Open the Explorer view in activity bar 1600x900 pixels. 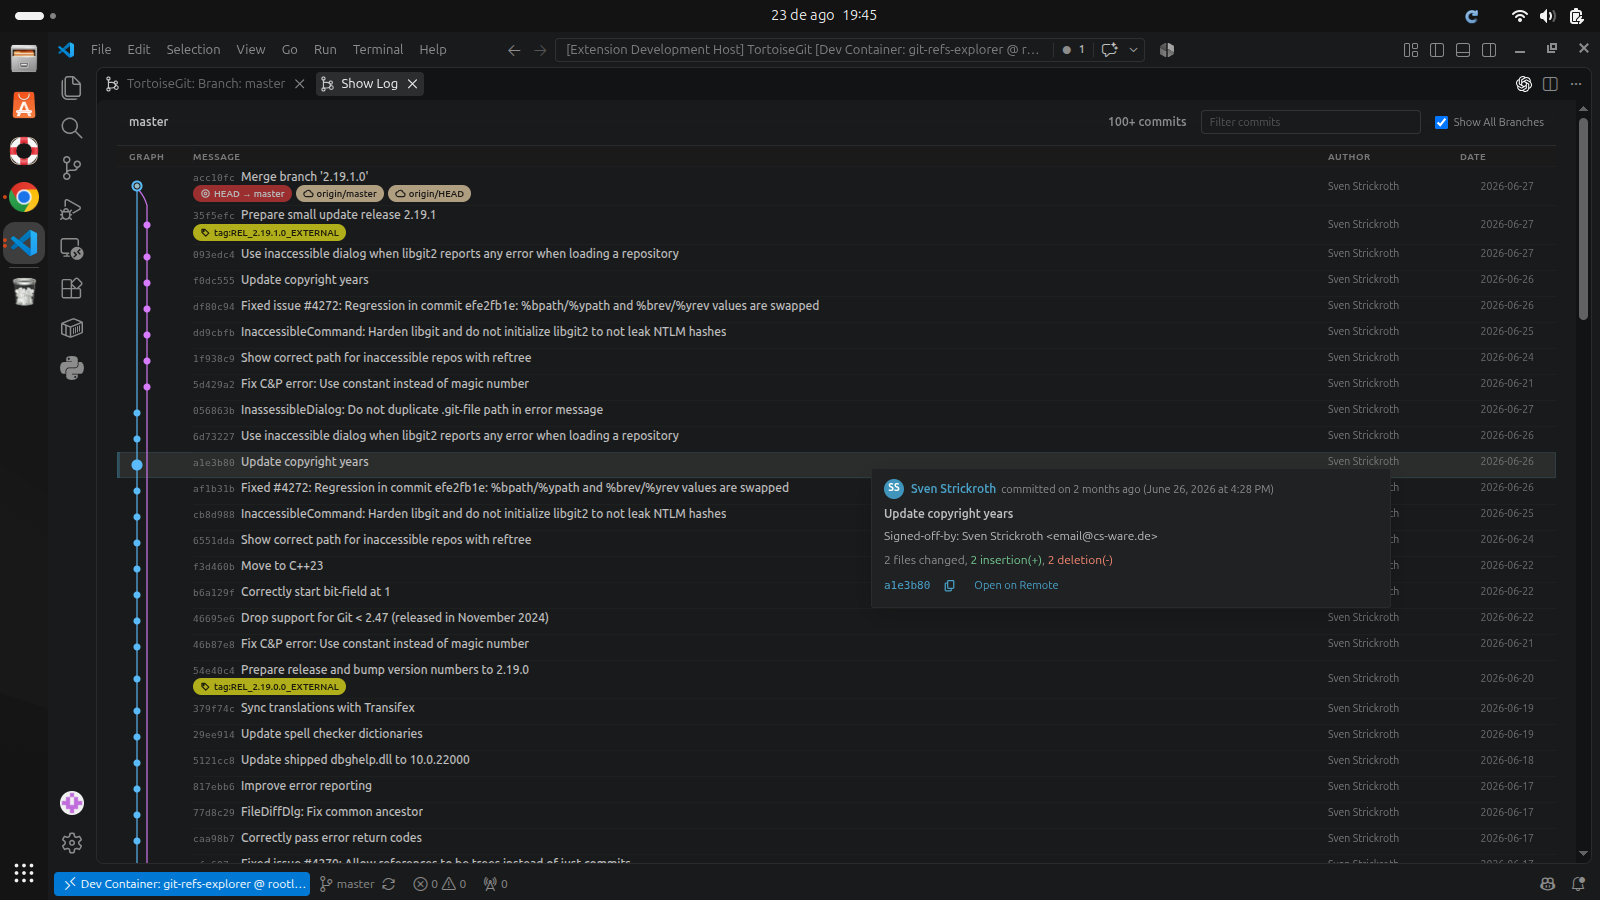[x=71, y=88]
